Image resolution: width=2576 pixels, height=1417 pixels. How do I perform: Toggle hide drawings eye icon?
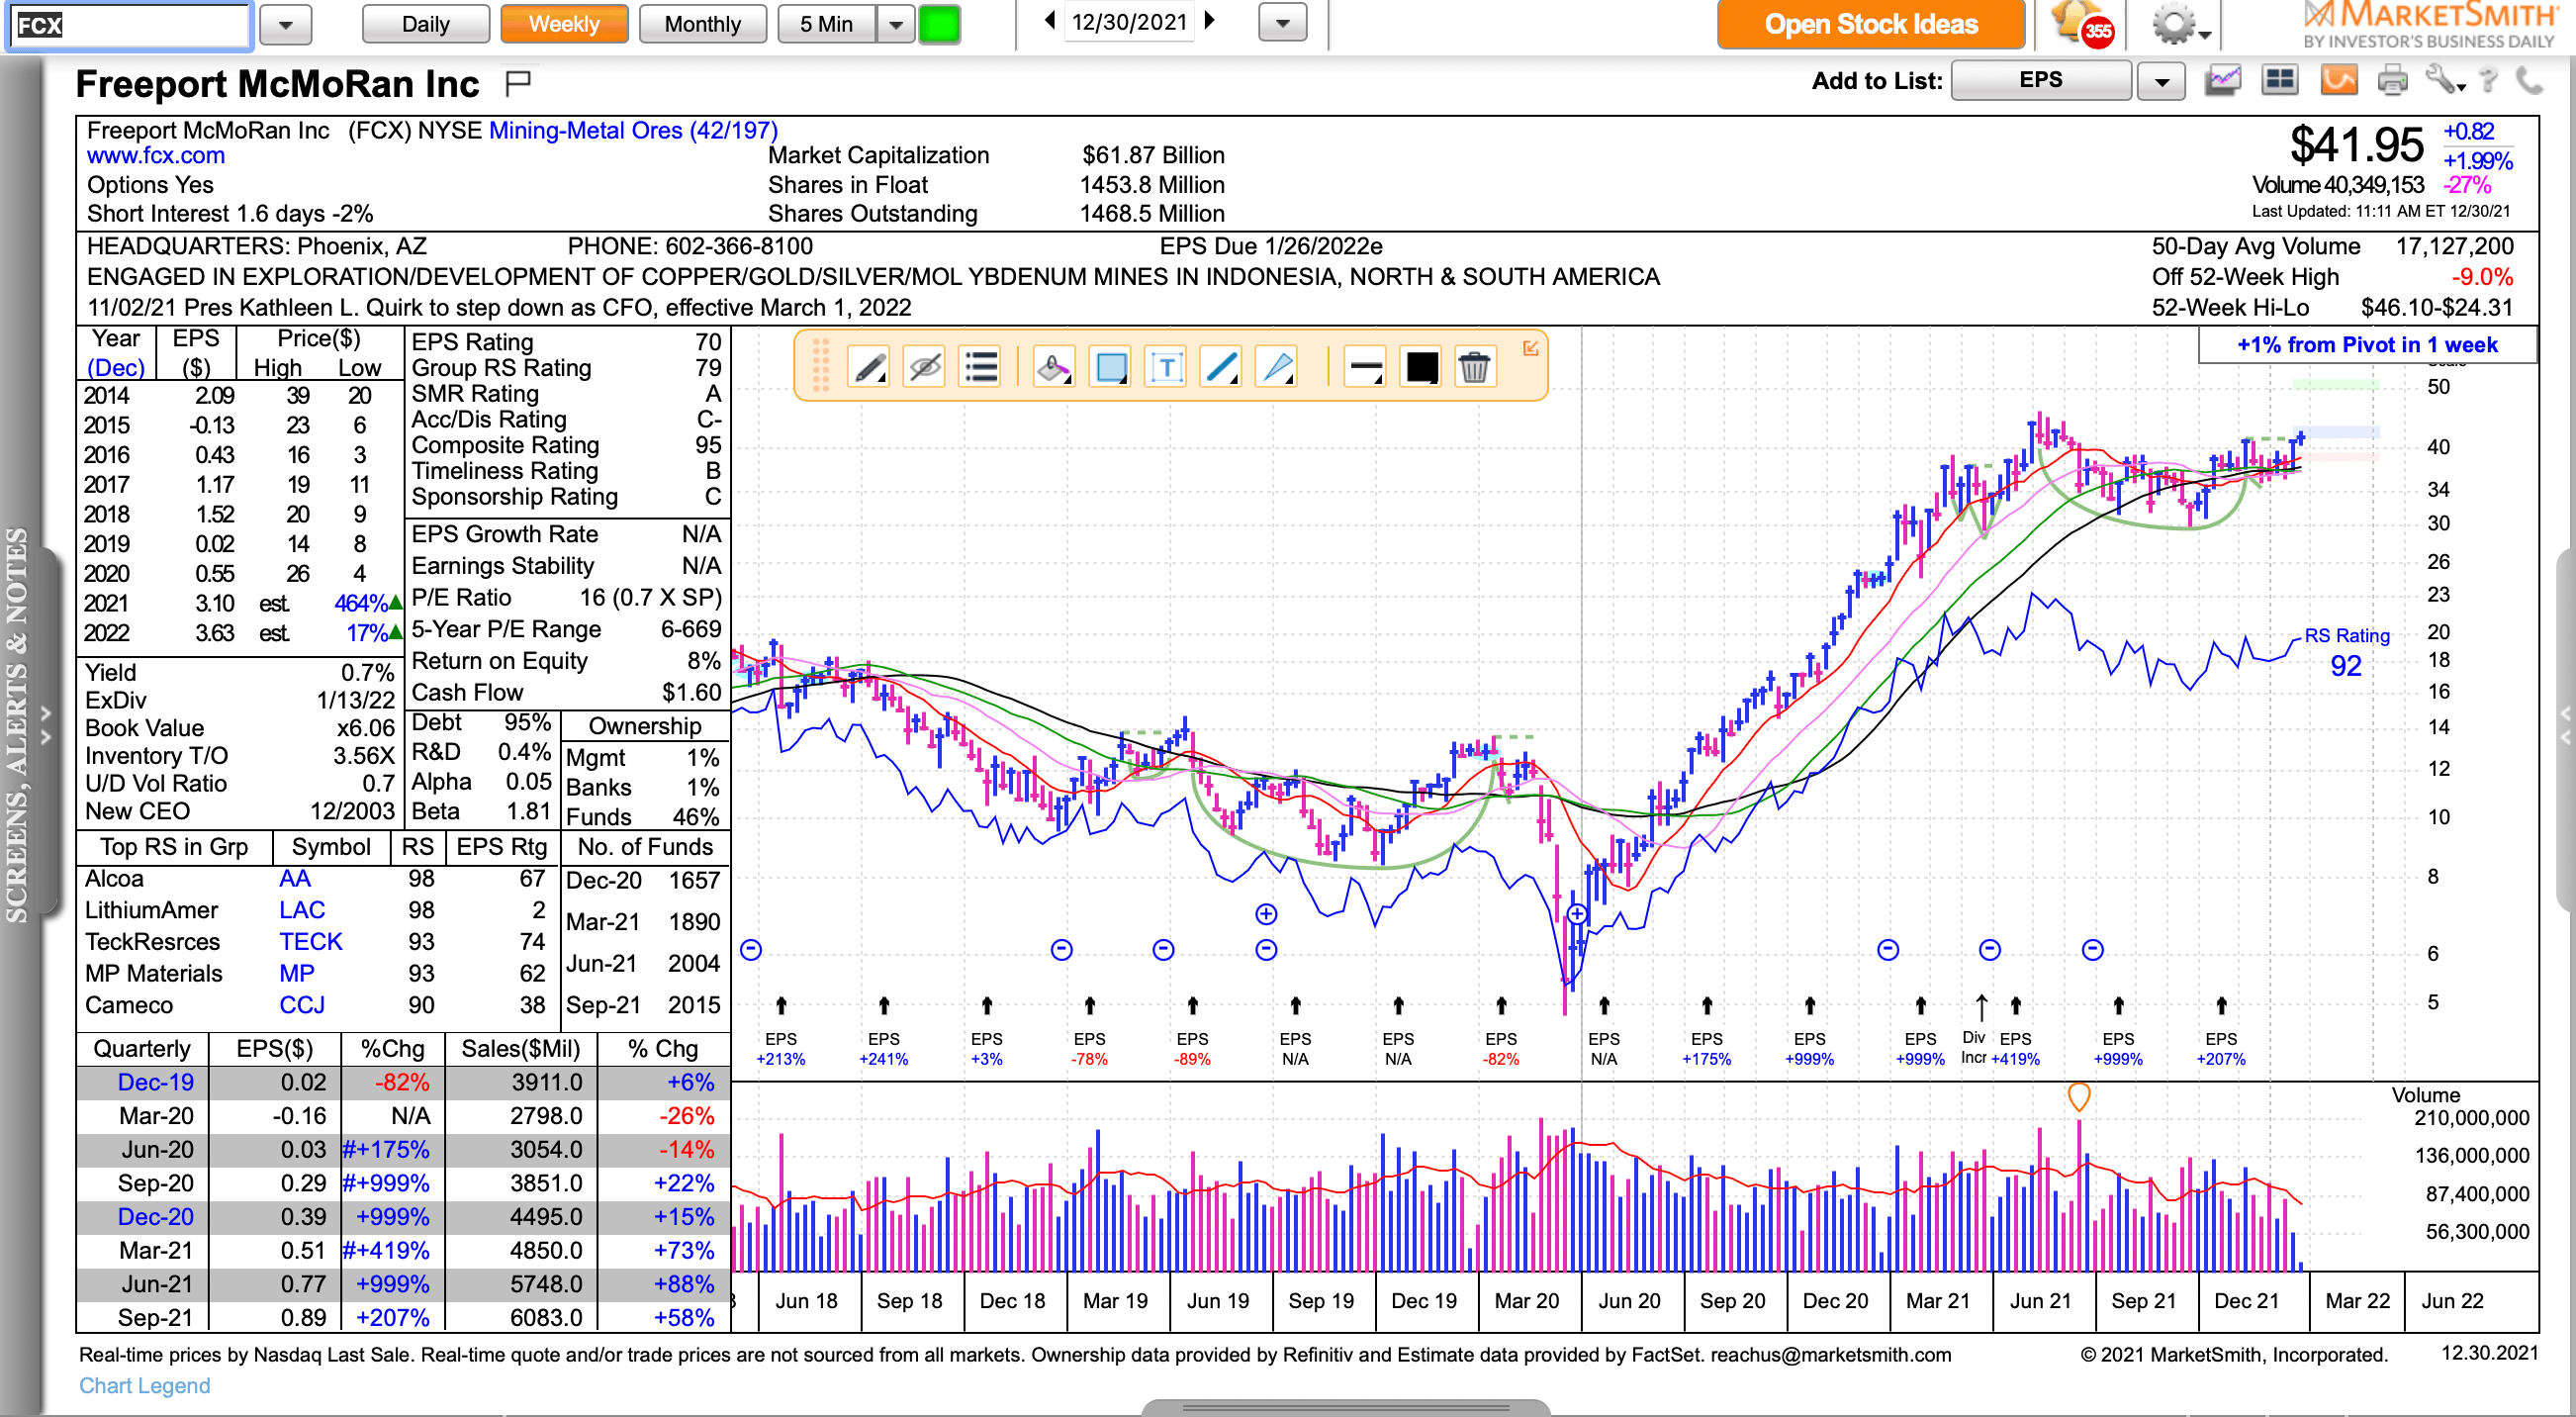(x=925, y=367)
